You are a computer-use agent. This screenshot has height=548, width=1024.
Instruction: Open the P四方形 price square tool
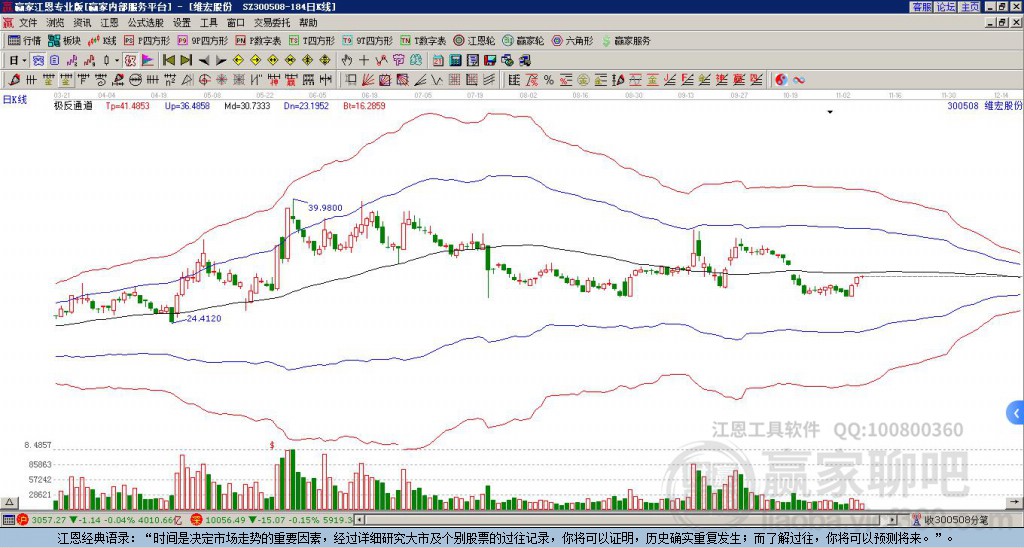(146, 40)
